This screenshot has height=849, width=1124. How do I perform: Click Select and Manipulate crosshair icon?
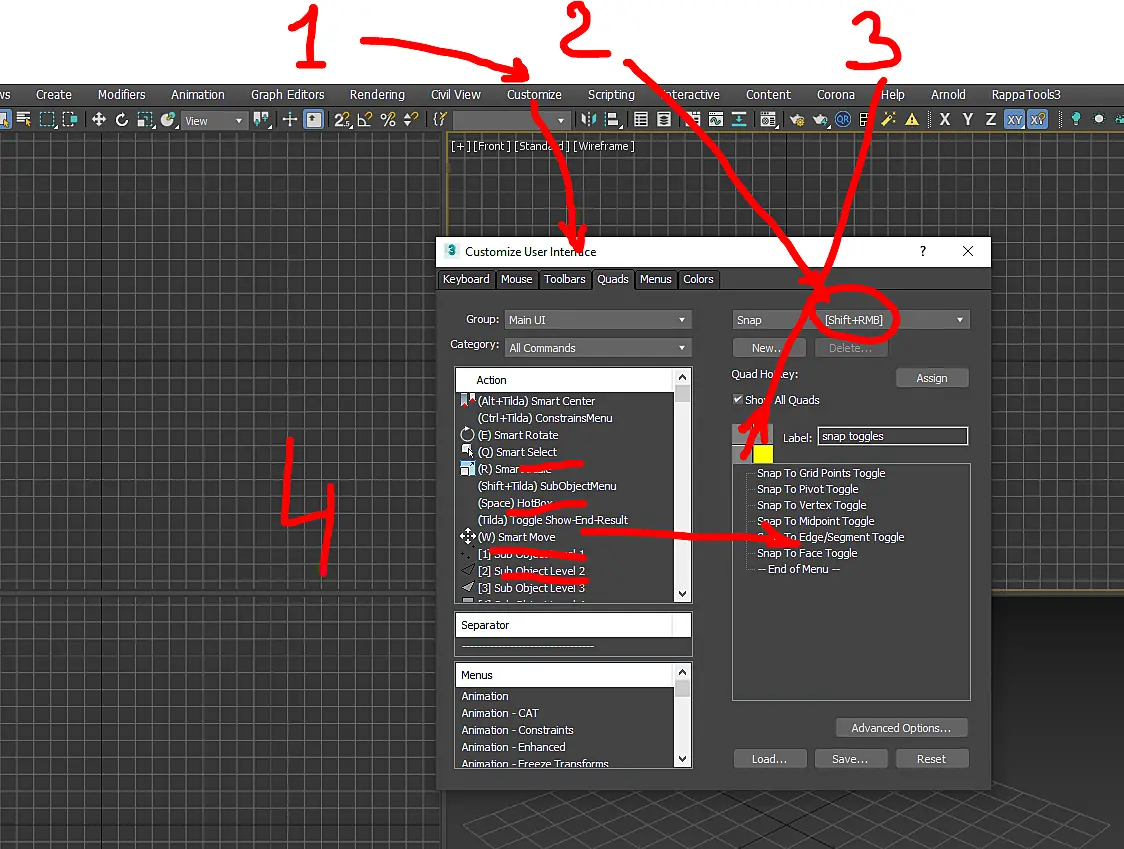tap(290, 120)
